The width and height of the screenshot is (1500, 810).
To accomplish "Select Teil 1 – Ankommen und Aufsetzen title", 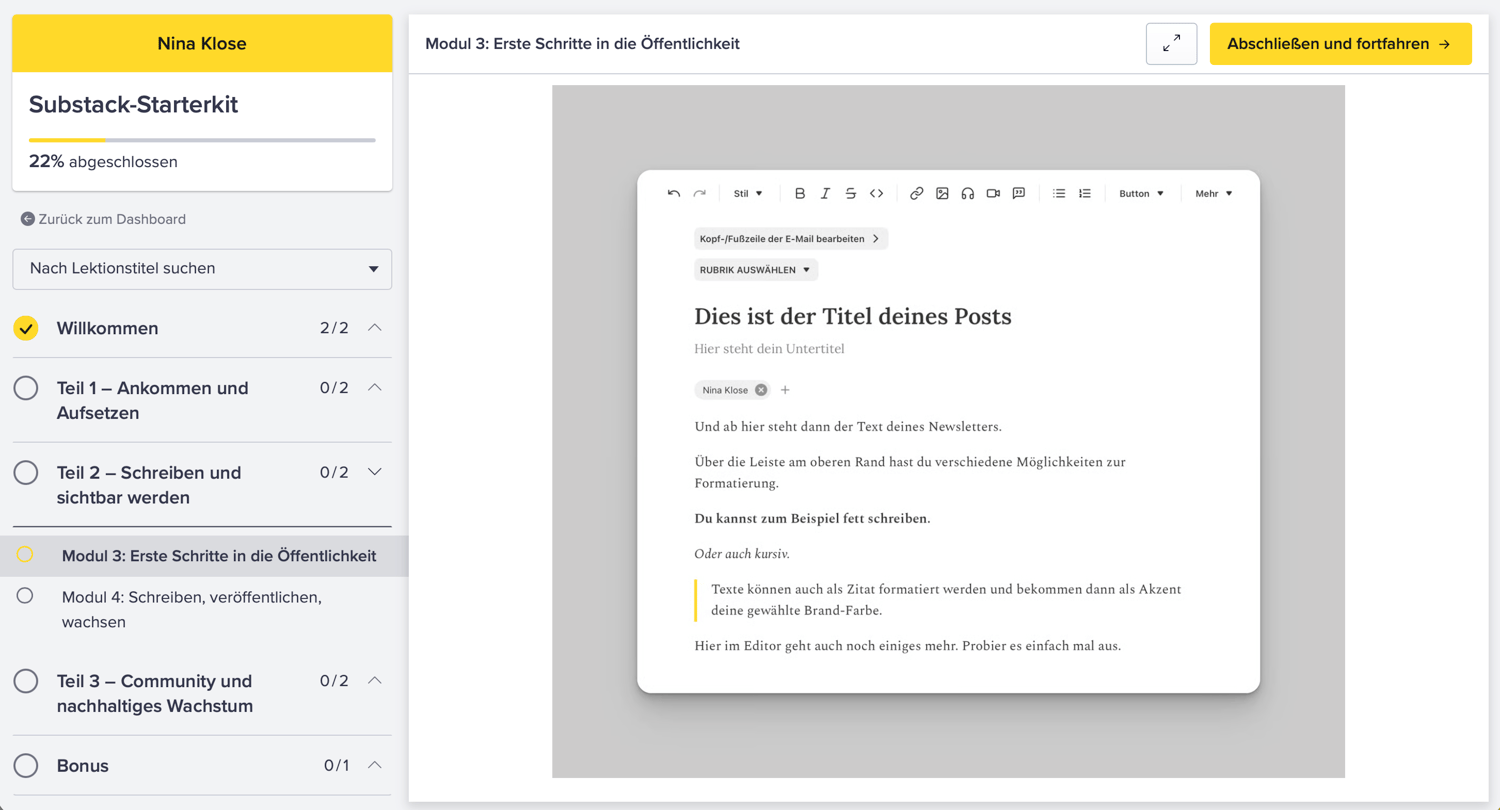I will (x=152, y=400).
